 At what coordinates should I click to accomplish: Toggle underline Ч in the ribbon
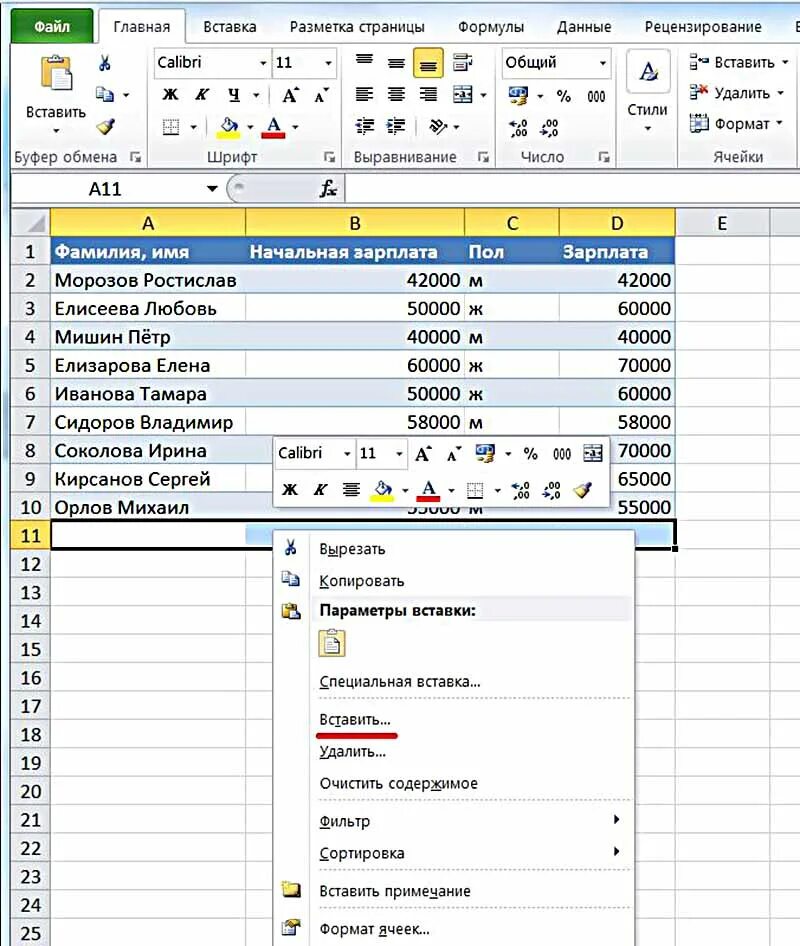click(x=234, y=95)
